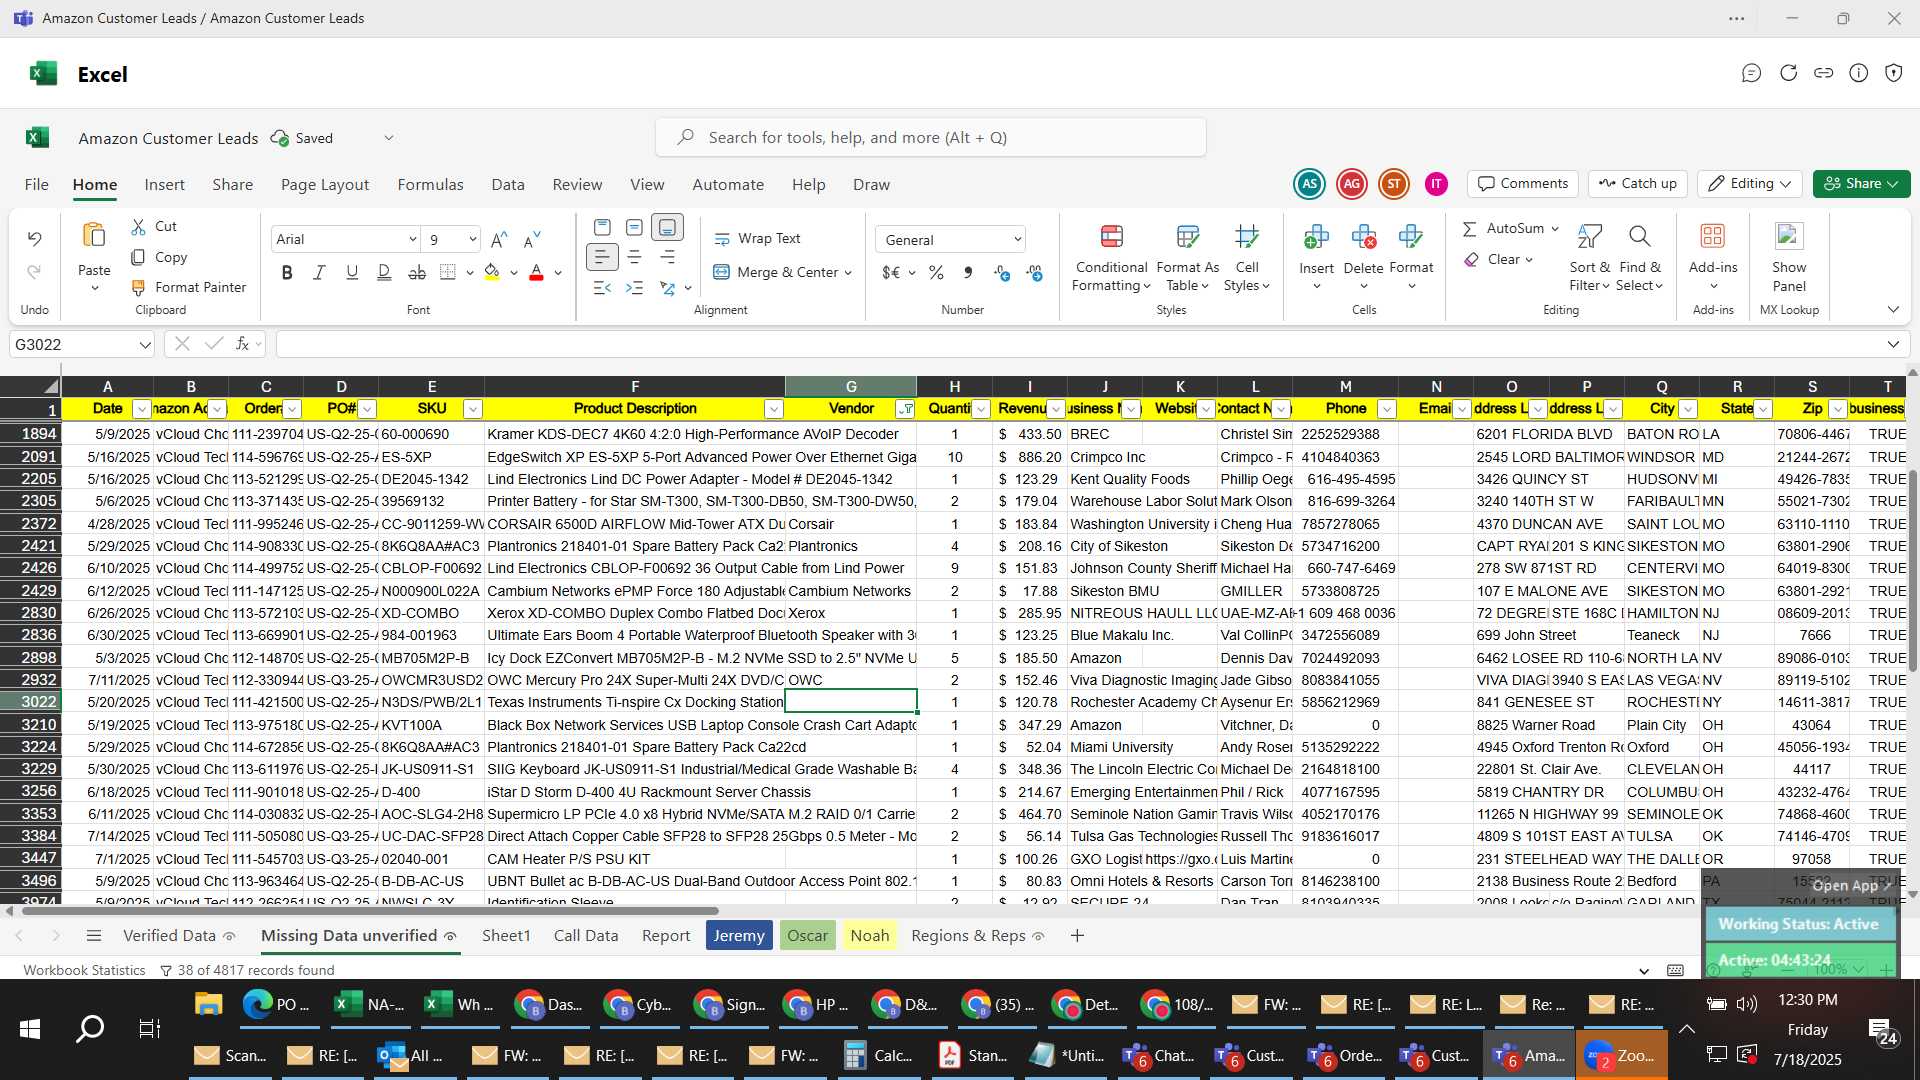Open the Clear eraser menu
Image resolution: width=1920 pixels, height=1080 pixels.
1498,260
